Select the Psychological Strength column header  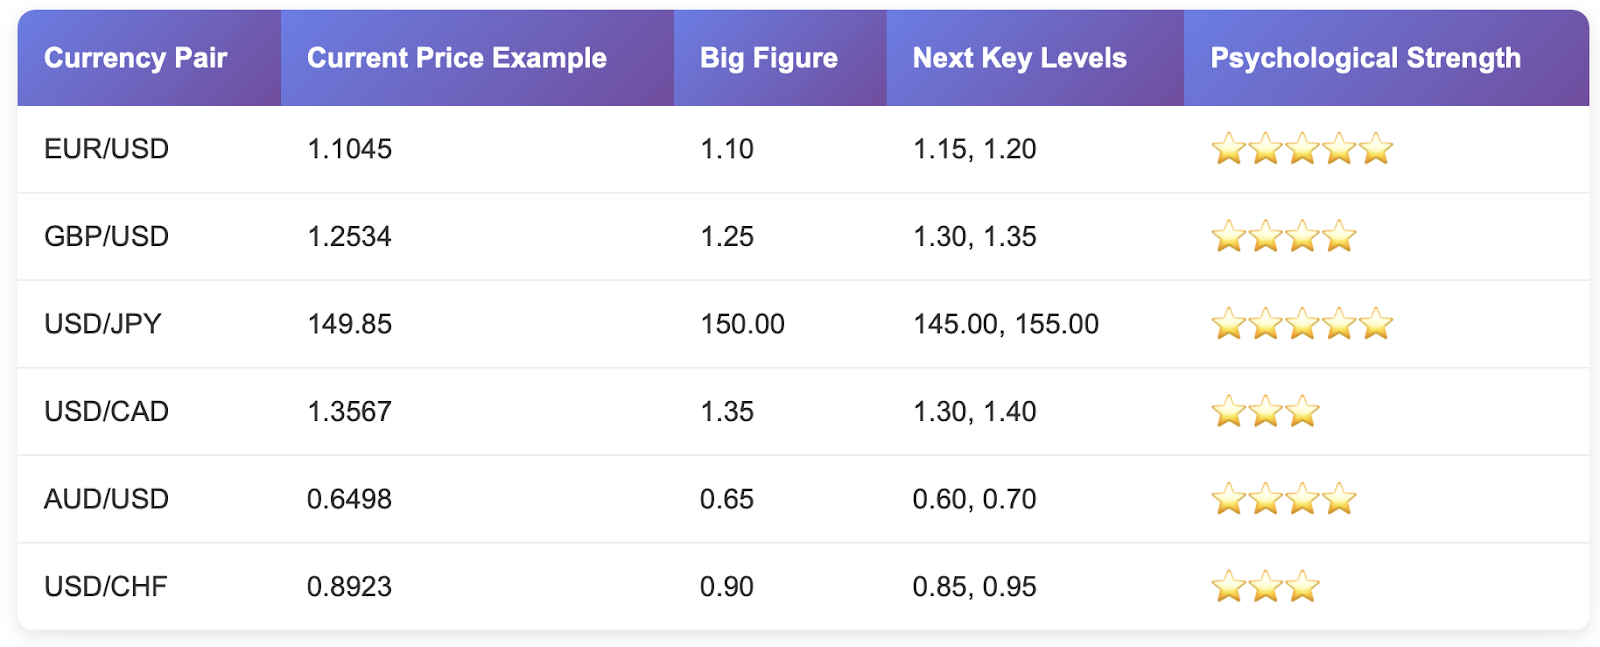point(1366,58)
